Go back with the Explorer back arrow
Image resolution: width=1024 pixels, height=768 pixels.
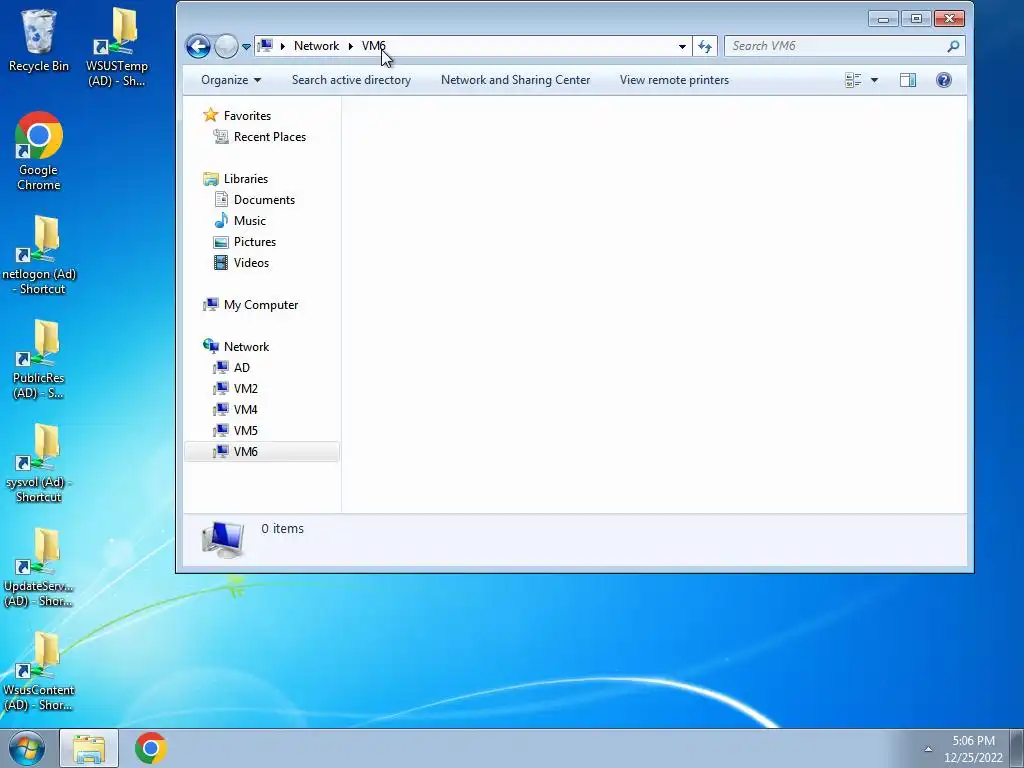(198, 46)
